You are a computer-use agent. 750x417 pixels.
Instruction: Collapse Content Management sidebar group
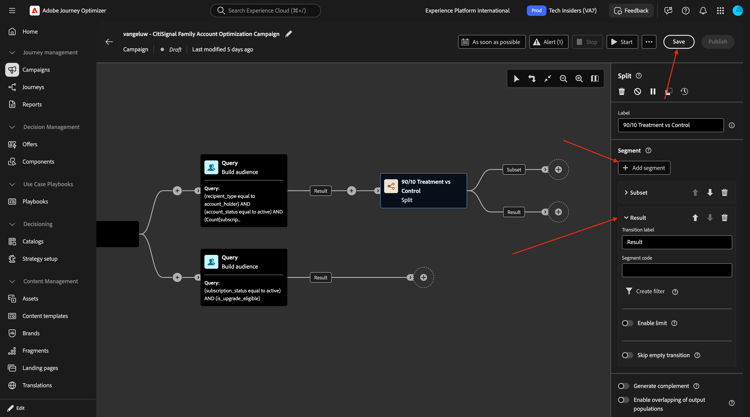click(x=12, y=281)
